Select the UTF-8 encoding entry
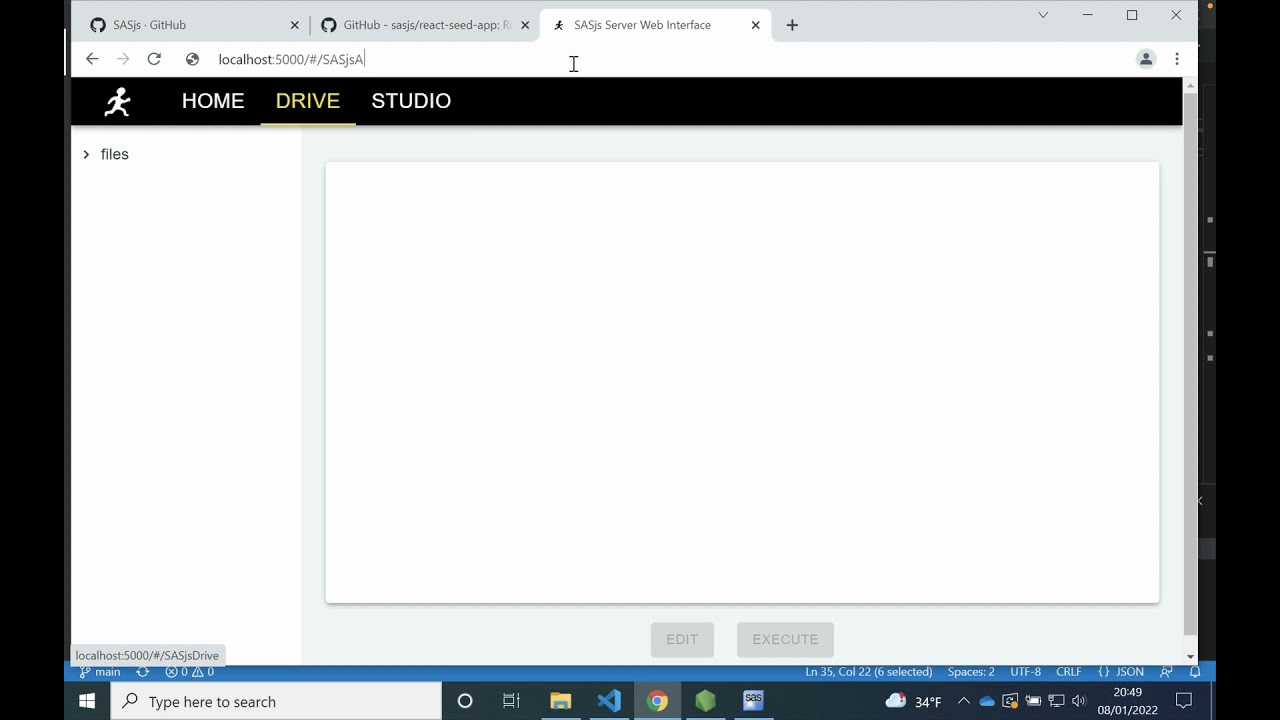 click(x=1025, y=672)
